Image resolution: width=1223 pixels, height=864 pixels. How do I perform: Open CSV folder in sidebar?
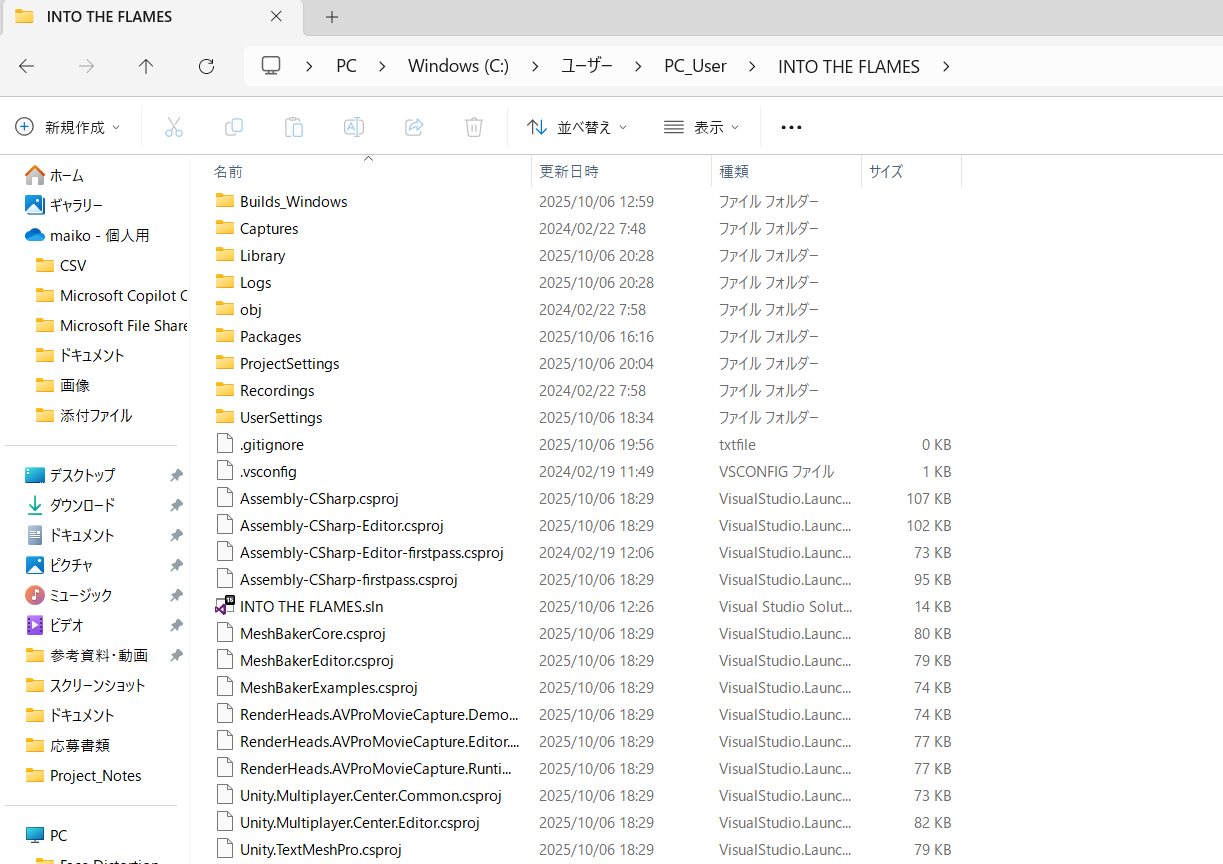pos(73,265)
